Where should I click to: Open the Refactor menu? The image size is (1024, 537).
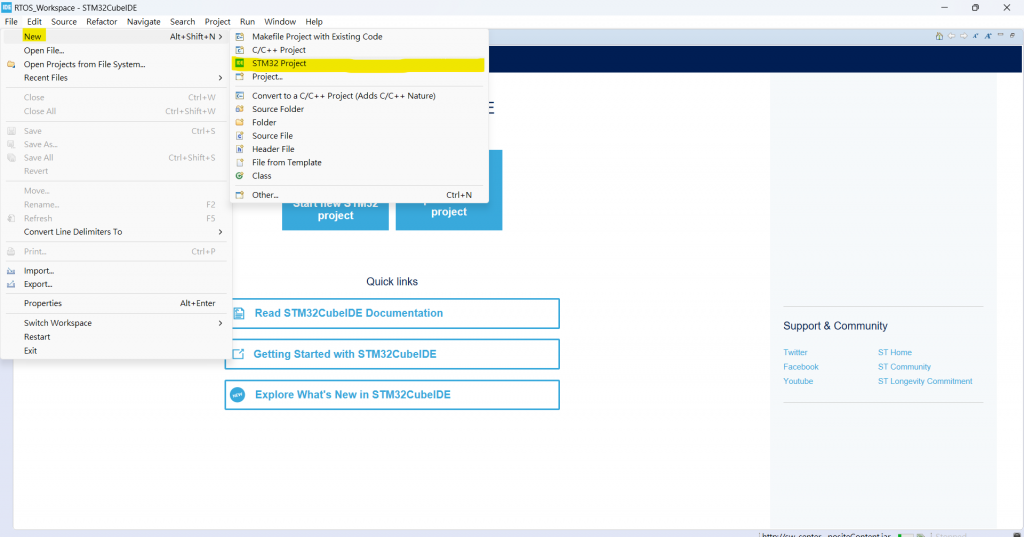pyautogui.click(x=102, y=22)
